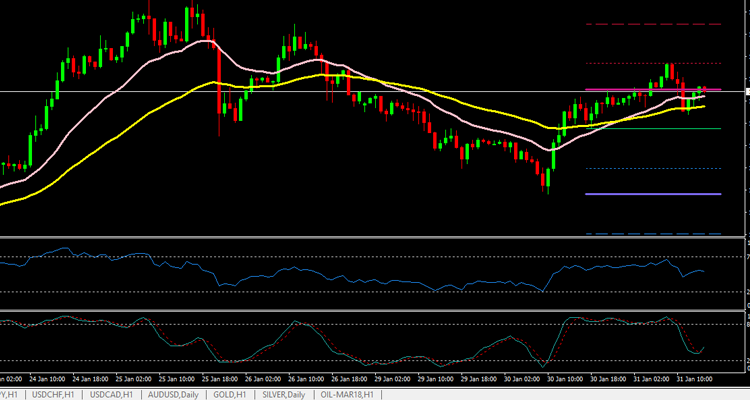Select the AUDUSD,Daily chart tab
This screenshot has width=750, height=400.
pos(173,395)
